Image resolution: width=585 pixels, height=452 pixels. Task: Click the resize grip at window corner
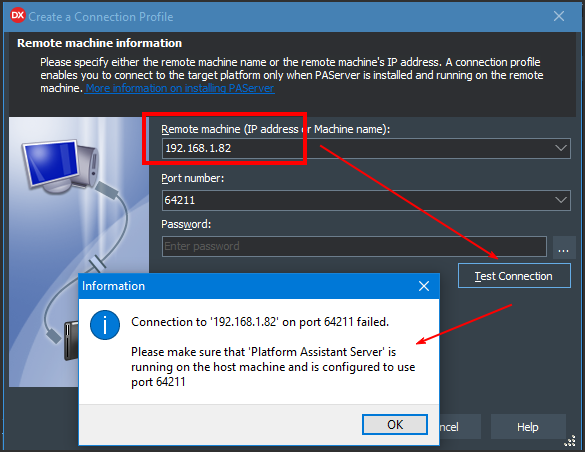coord(570,441)
